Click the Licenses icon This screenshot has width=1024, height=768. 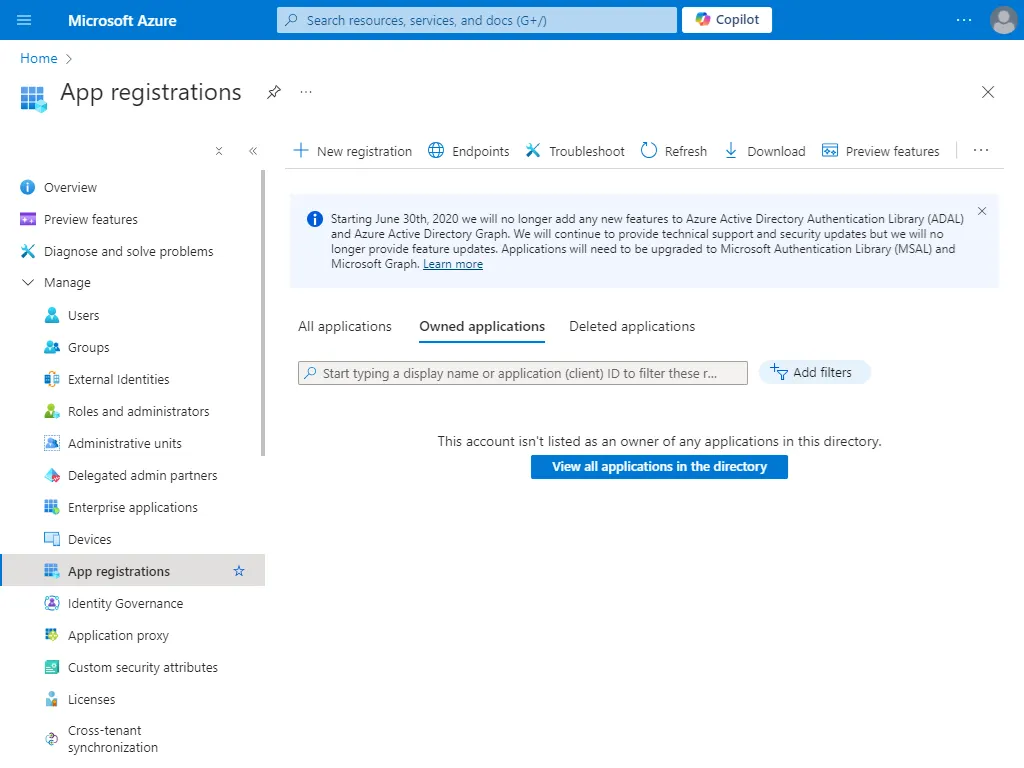(x=52, y=699)
